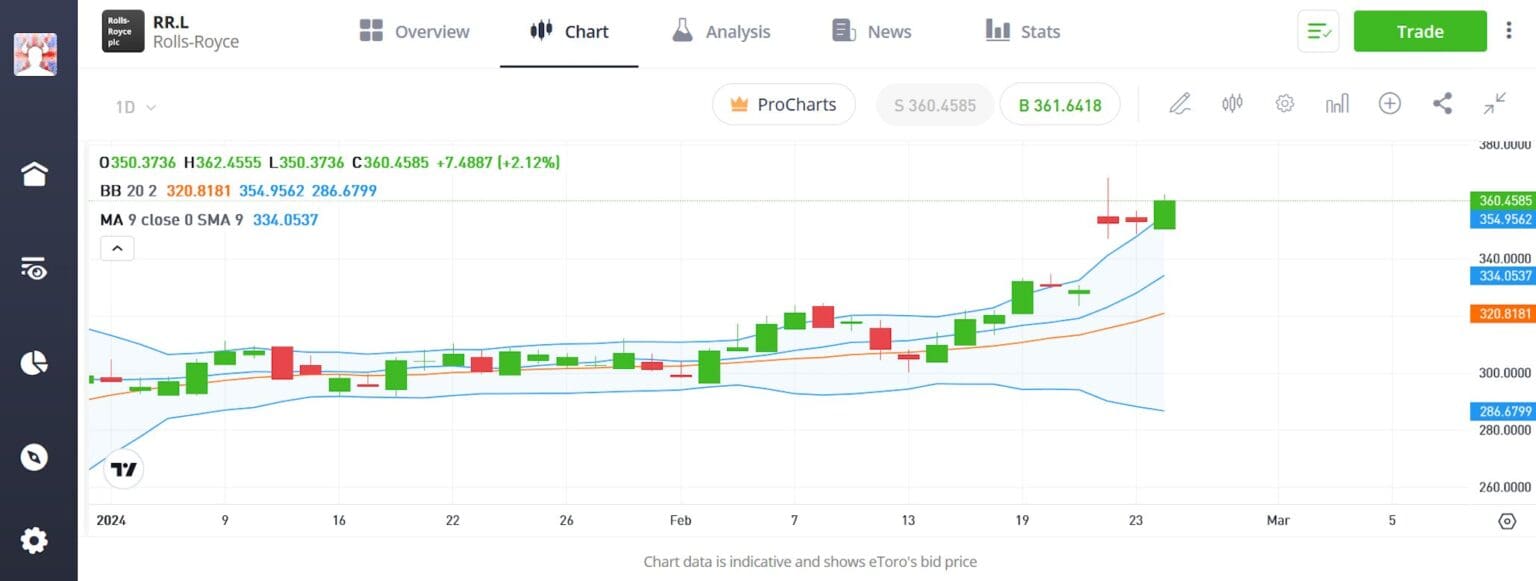1536x581 pixels.
Task: Collapse the indicator legend with the chevron
Action: click(x=117, y=247)
